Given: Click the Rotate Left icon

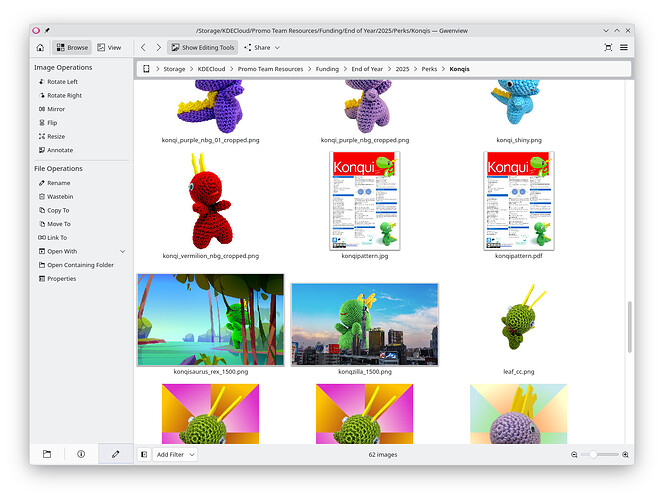Looking at the screenshot, I should [39, 82].
